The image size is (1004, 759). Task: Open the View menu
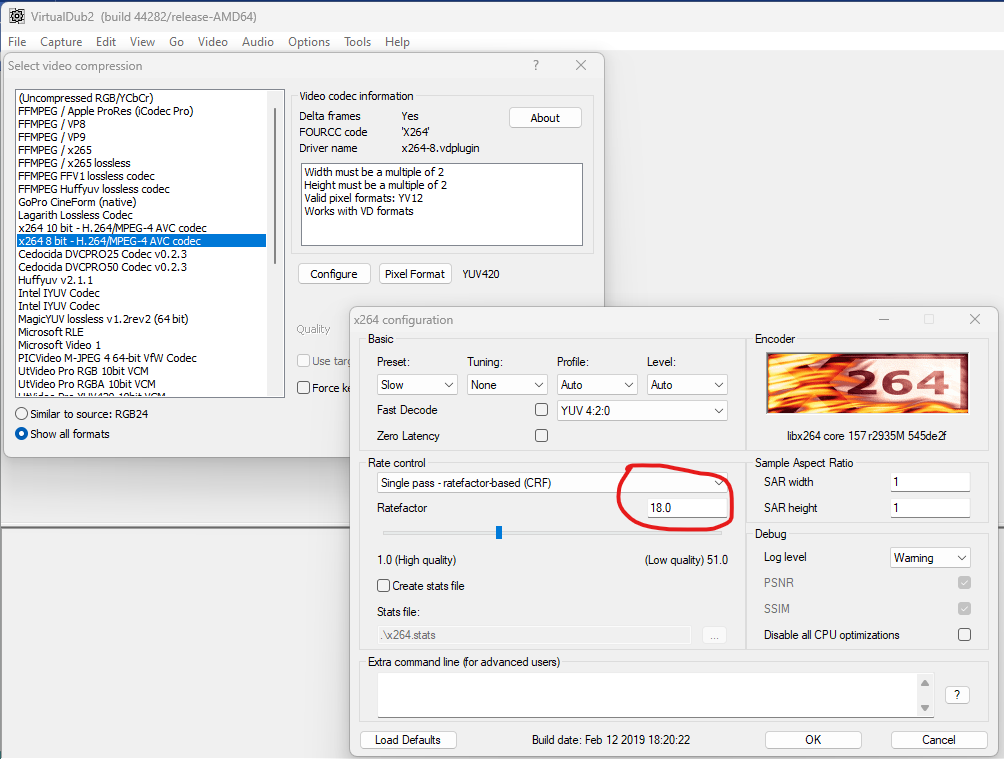pos(142,42)
